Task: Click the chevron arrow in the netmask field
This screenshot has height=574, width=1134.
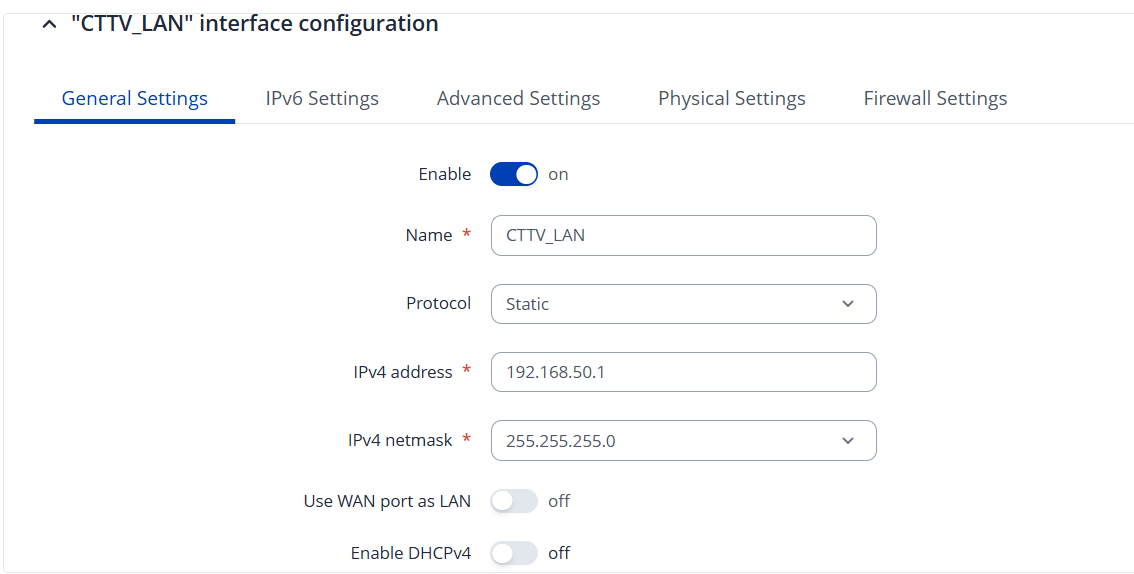Action: pos(848,440)
